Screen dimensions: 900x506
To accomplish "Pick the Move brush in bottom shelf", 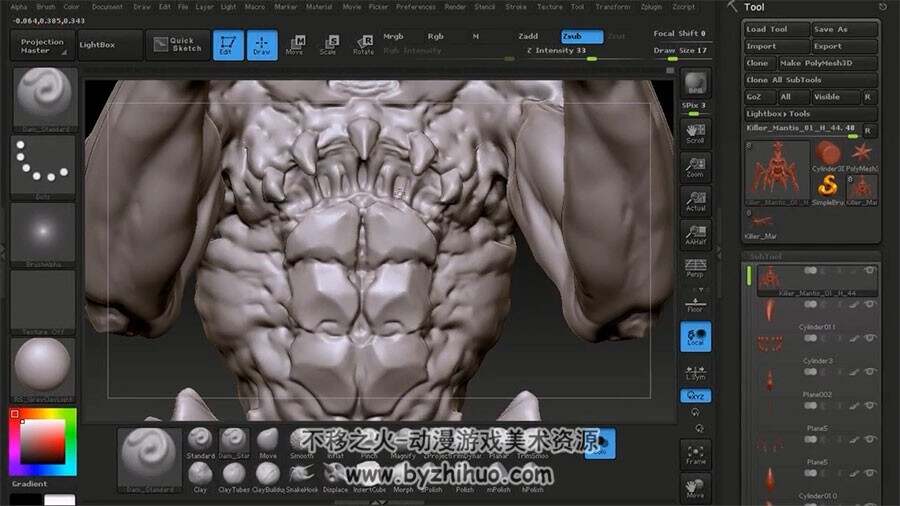I will (268, 443).
